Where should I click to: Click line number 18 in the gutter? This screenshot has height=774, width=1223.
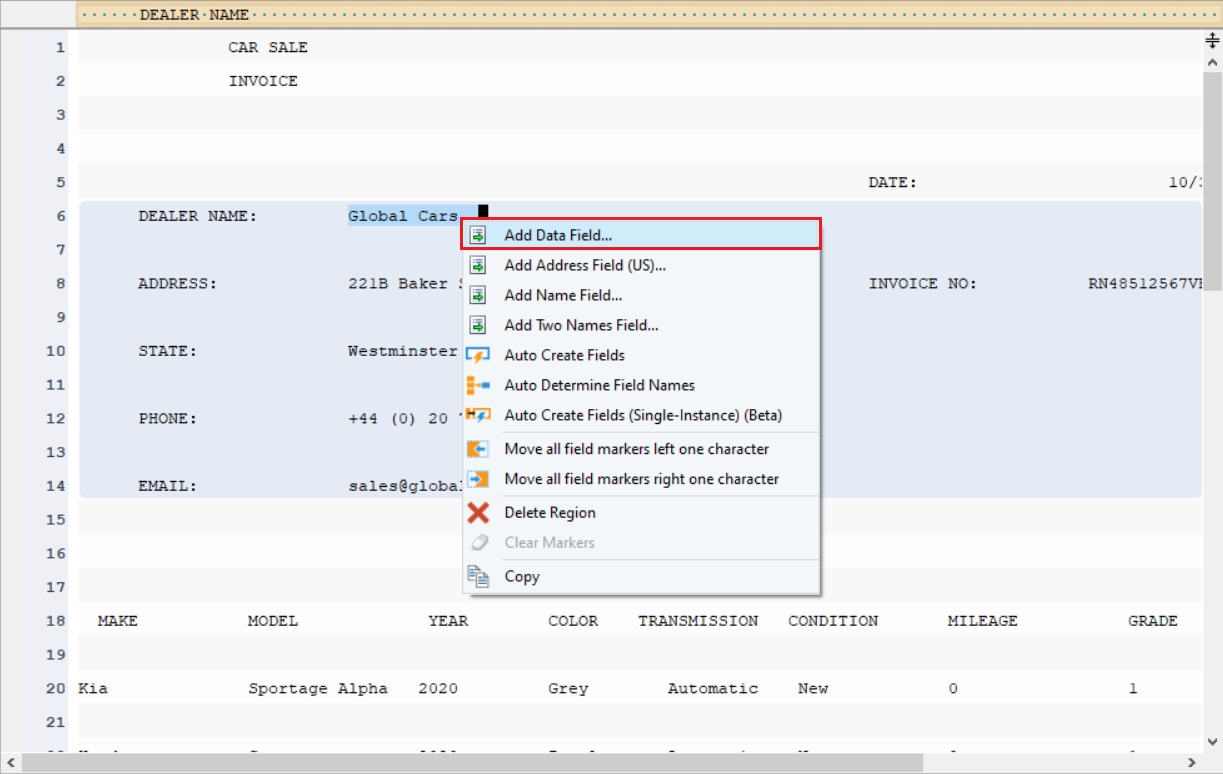tap(60, 621)
